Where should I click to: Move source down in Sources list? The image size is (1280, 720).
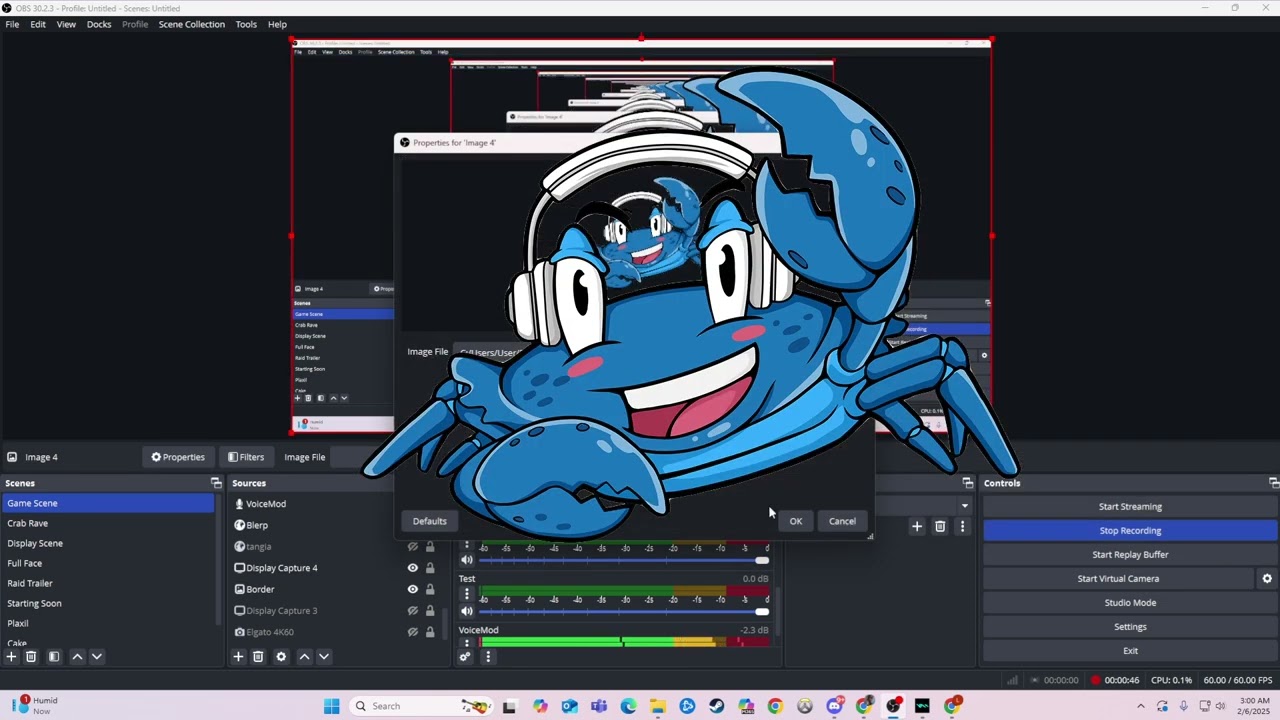pyautogui.click(x=324, y=657)
